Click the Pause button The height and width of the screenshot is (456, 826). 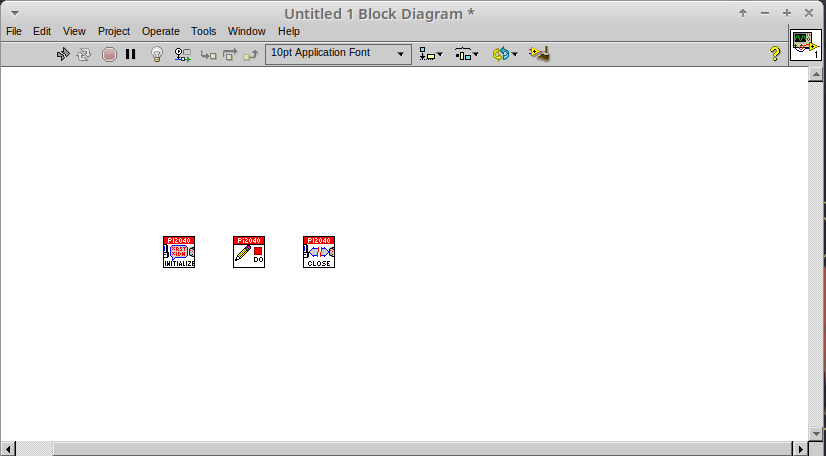(x=130, y=54)
